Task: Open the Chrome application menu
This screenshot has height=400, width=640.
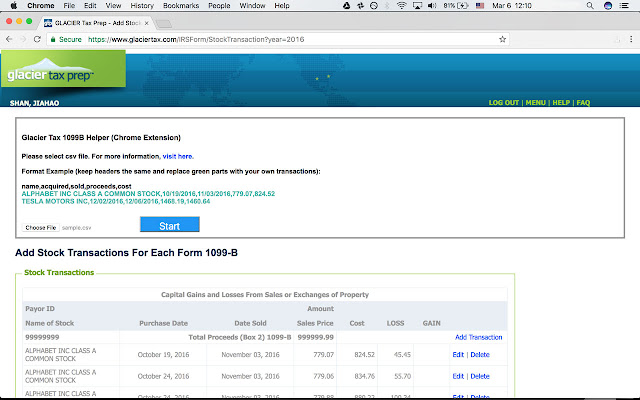Action: 40,6
